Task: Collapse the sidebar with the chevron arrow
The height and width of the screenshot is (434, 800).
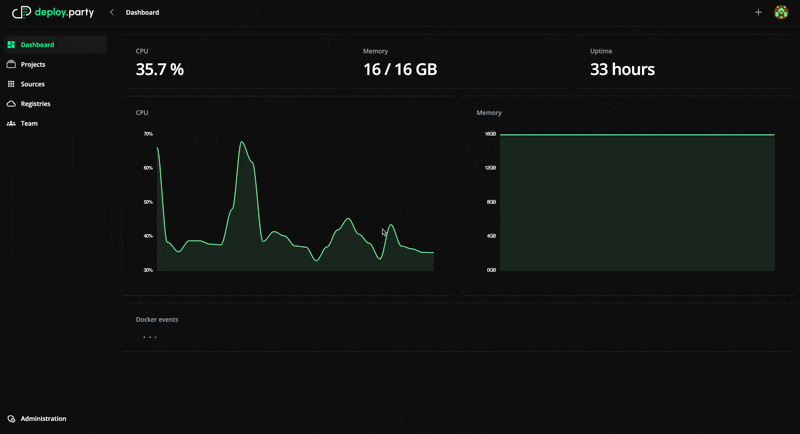Action: tap(111, 13)
